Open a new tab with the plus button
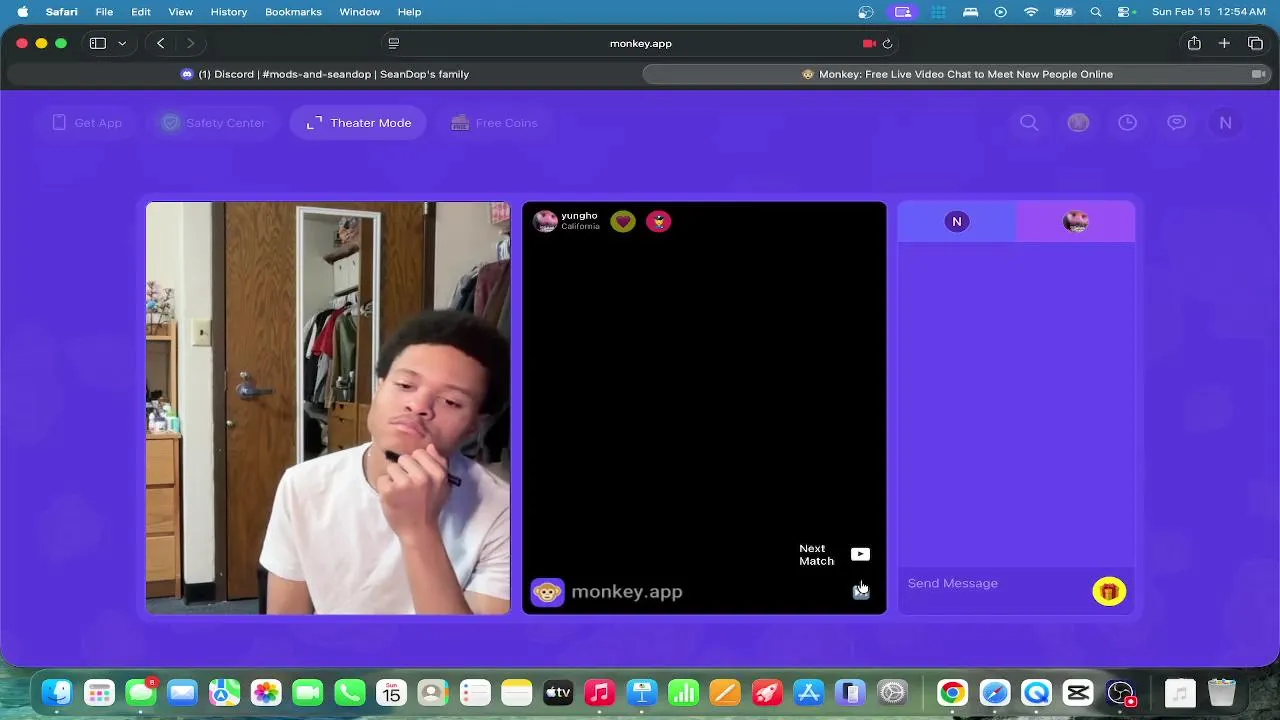The height and width of the screenshot is (720, 1280). (x=1224, y=44)
